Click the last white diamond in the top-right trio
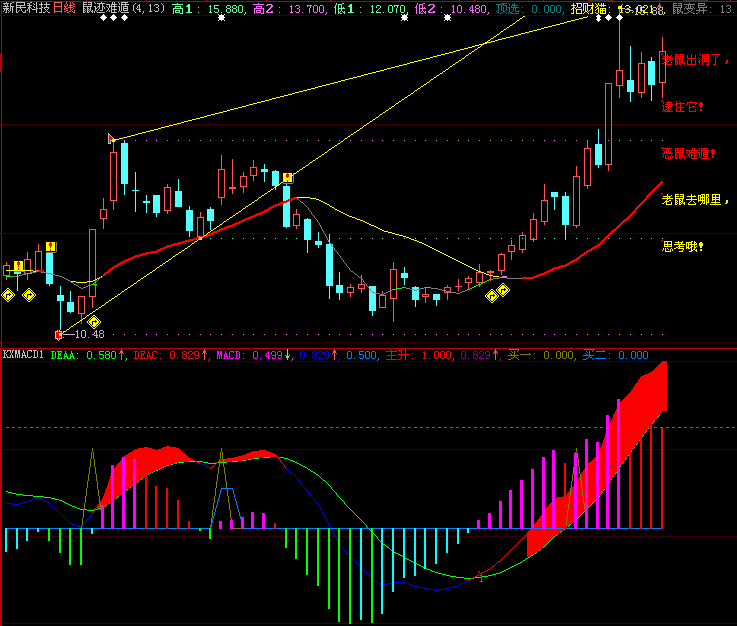 (619, 18)
